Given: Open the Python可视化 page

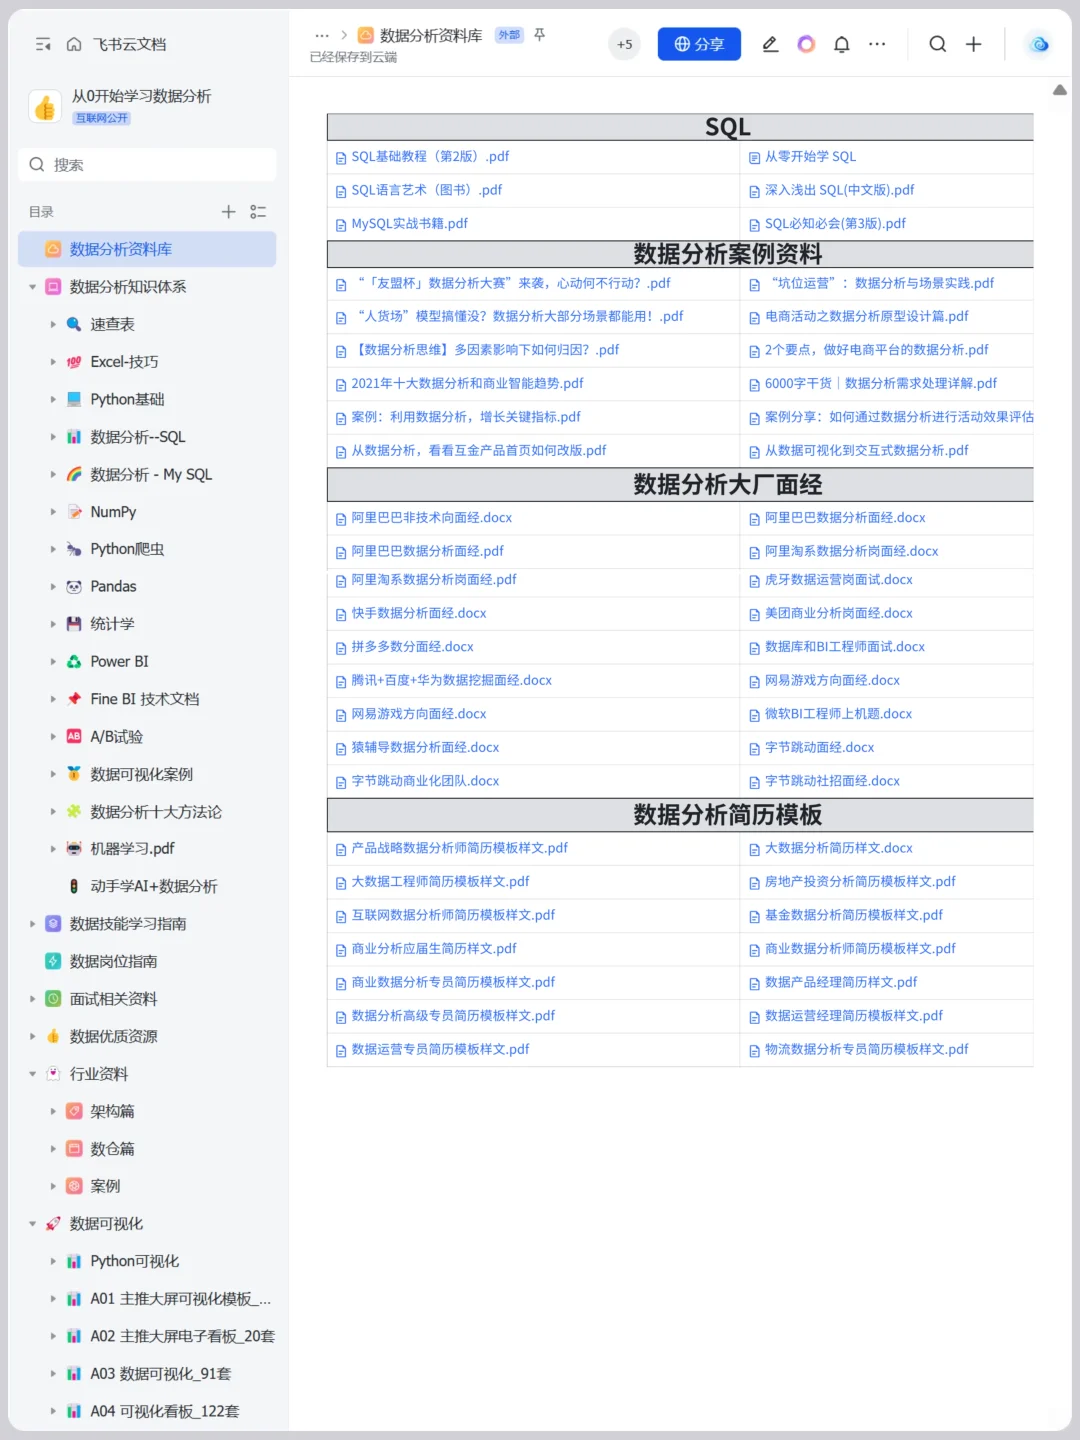Looking at the screenshot, I should click(134, 1262).
